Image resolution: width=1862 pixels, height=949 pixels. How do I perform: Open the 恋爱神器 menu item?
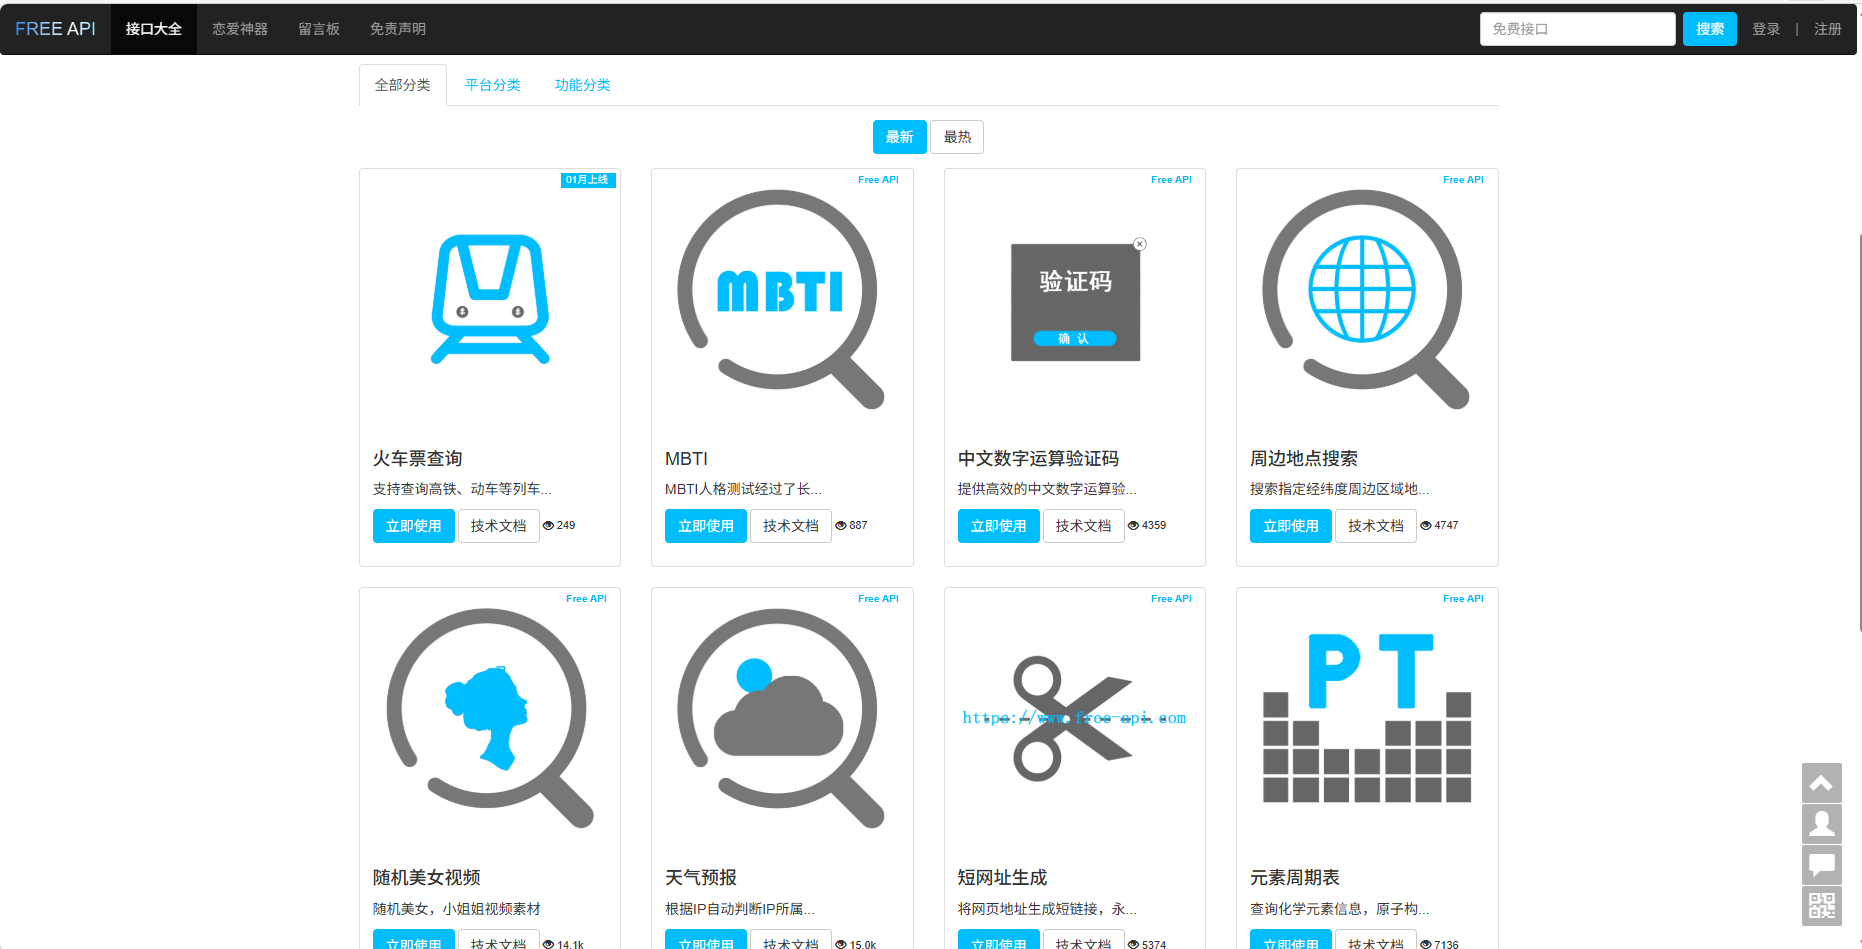240,28
